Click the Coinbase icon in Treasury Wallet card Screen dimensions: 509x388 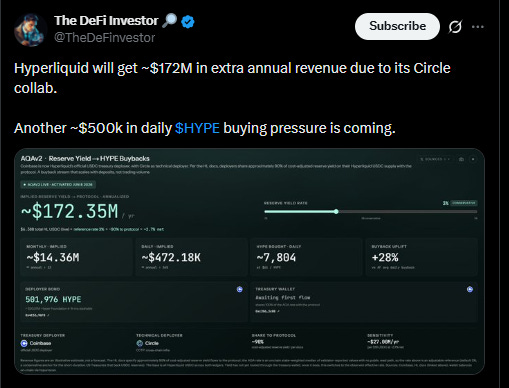470,289
